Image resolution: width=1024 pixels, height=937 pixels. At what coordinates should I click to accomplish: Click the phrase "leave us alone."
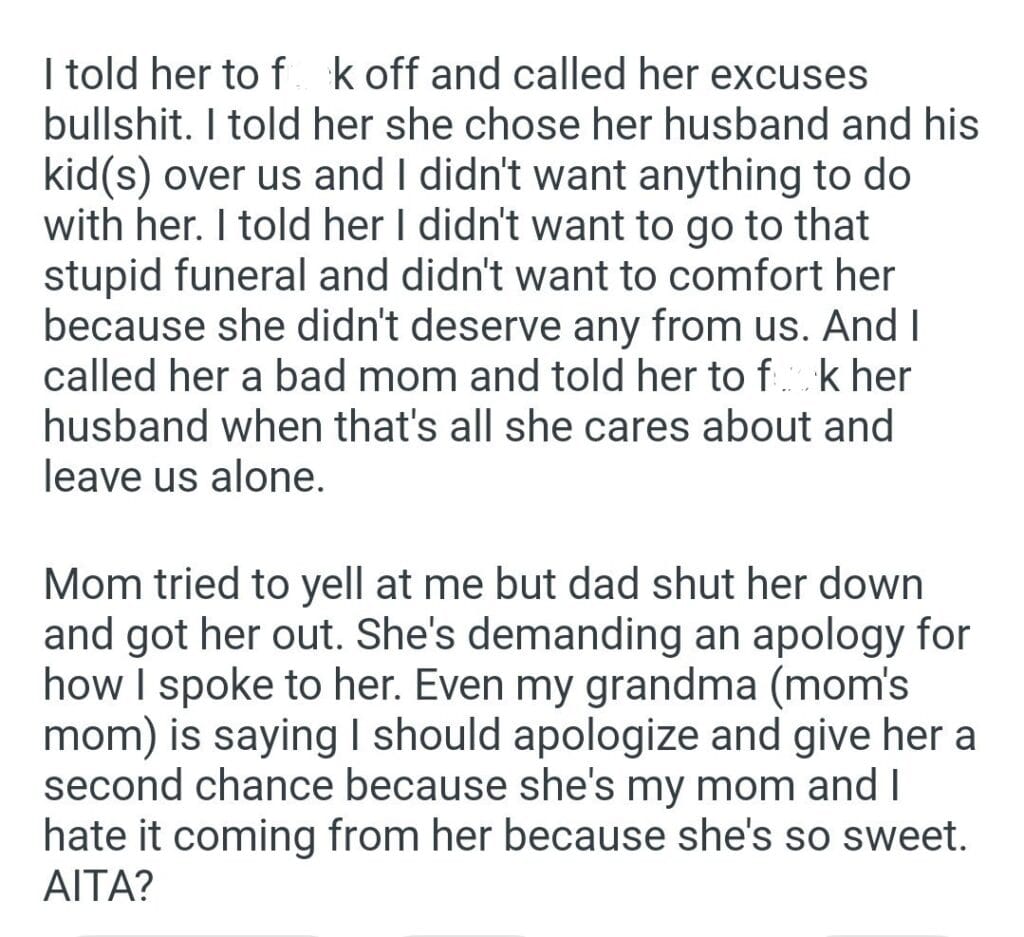185,476
